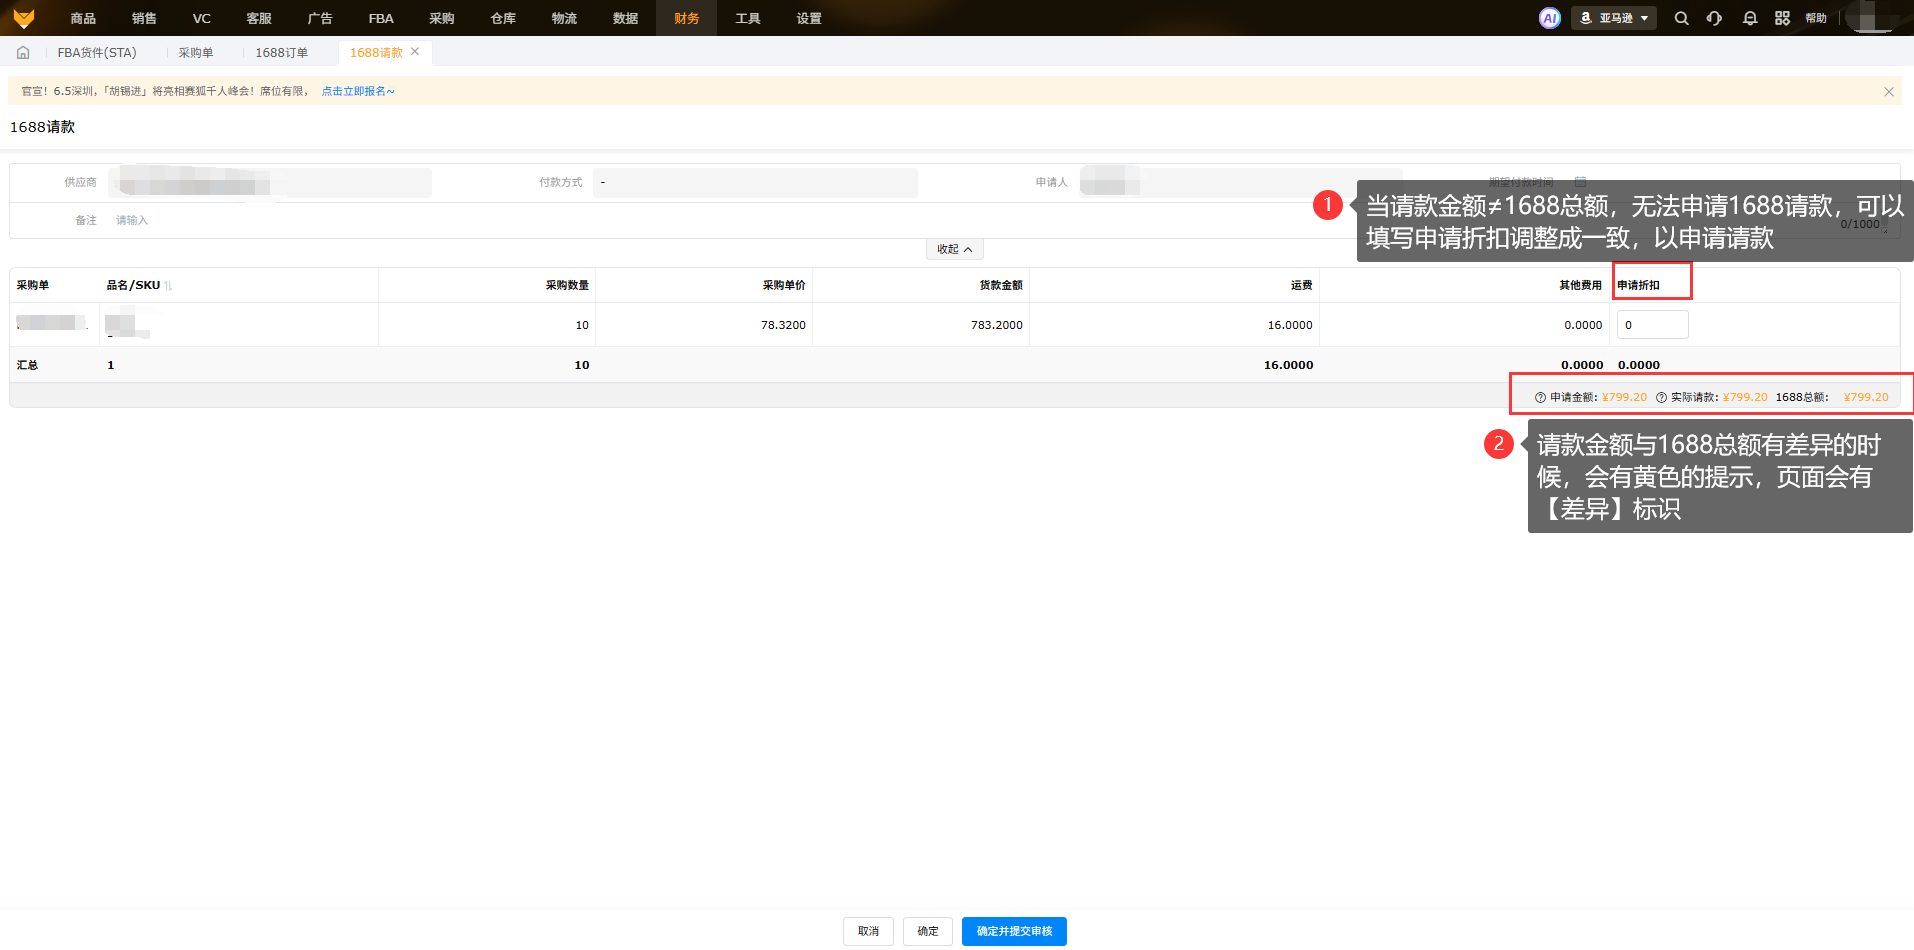Viewport: 1914px width, 950px height.
Task: Click the help icon beside 申请金额
Action: pyautogui.click(x=1540, y=397)
